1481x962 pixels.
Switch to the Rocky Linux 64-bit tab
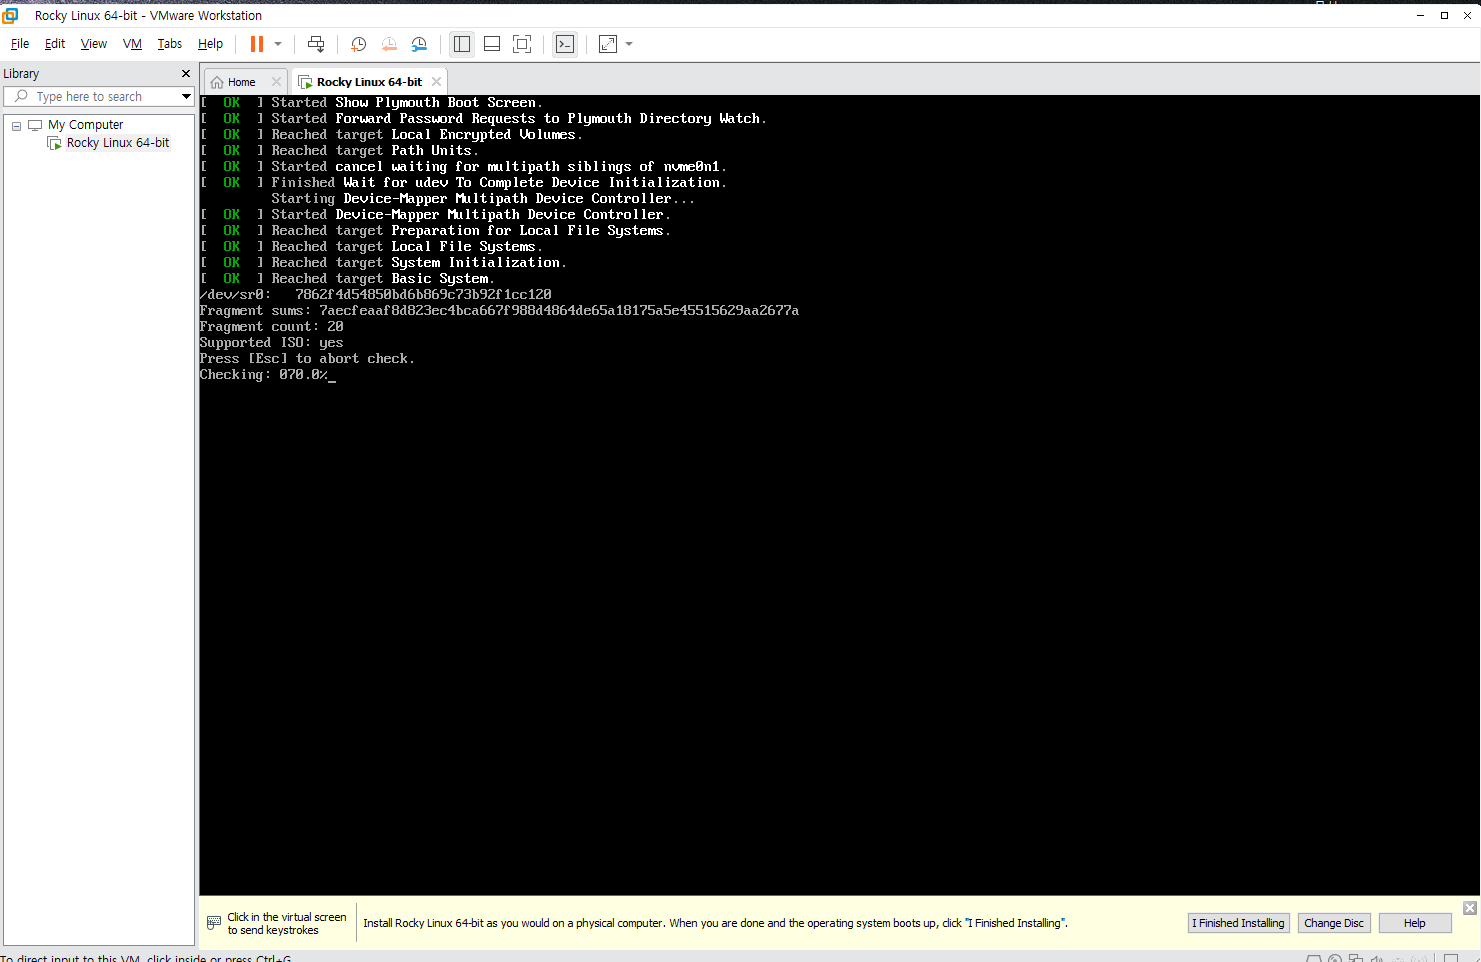coord(369,82)
